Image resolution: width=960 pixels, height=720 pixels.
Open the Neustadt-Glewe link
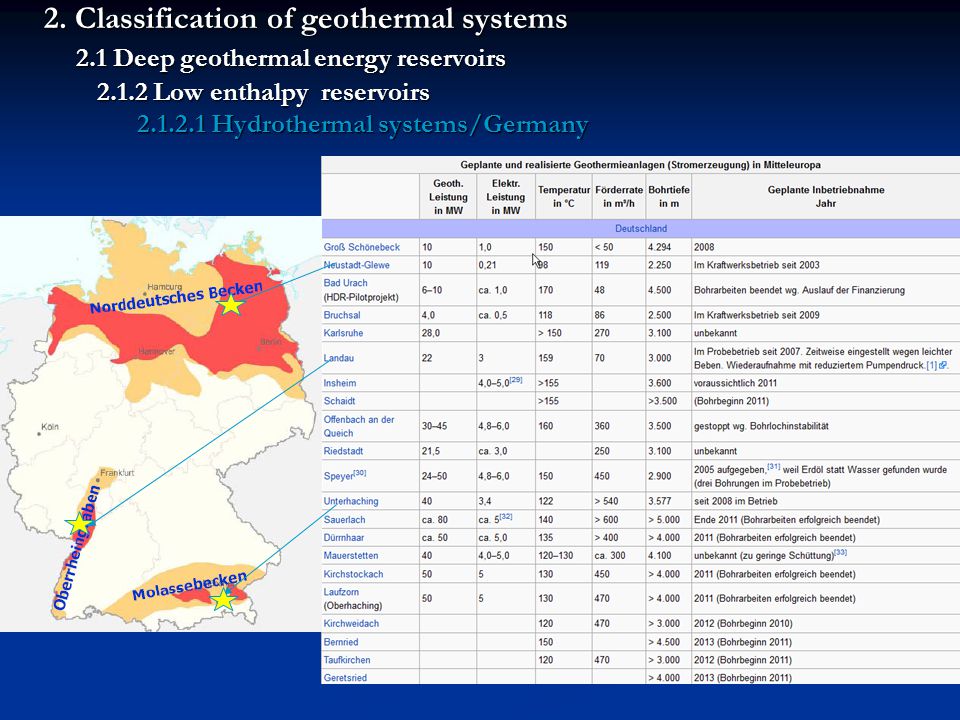point(356,265)
